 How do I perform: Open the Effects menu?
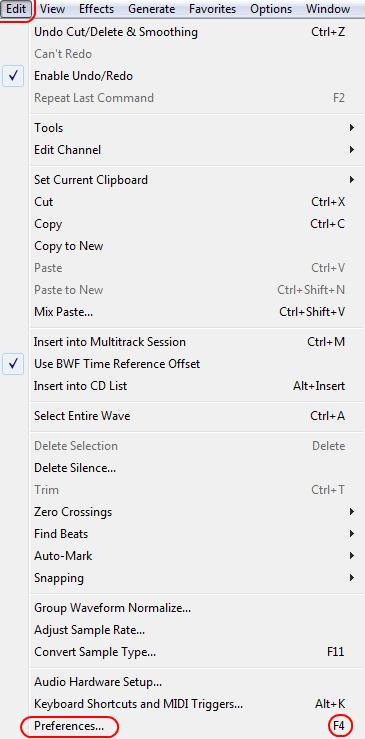tap(96, 9)
